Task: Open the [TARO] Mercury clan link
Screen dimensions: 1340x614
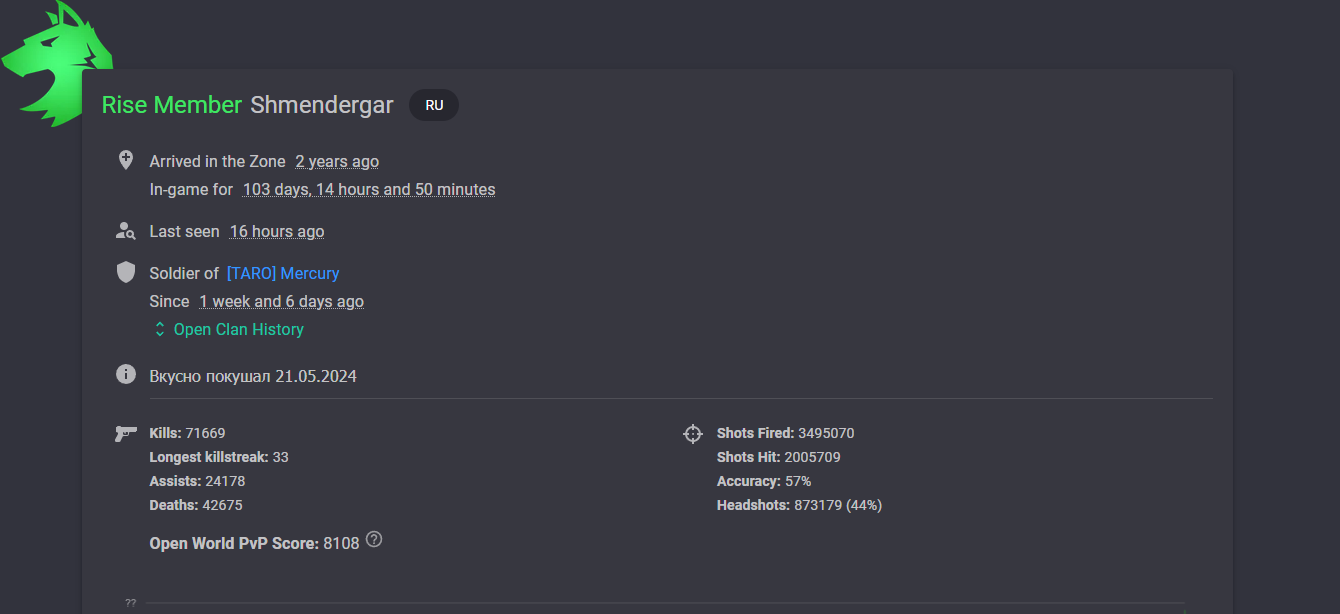Action: tap(283, 273)
